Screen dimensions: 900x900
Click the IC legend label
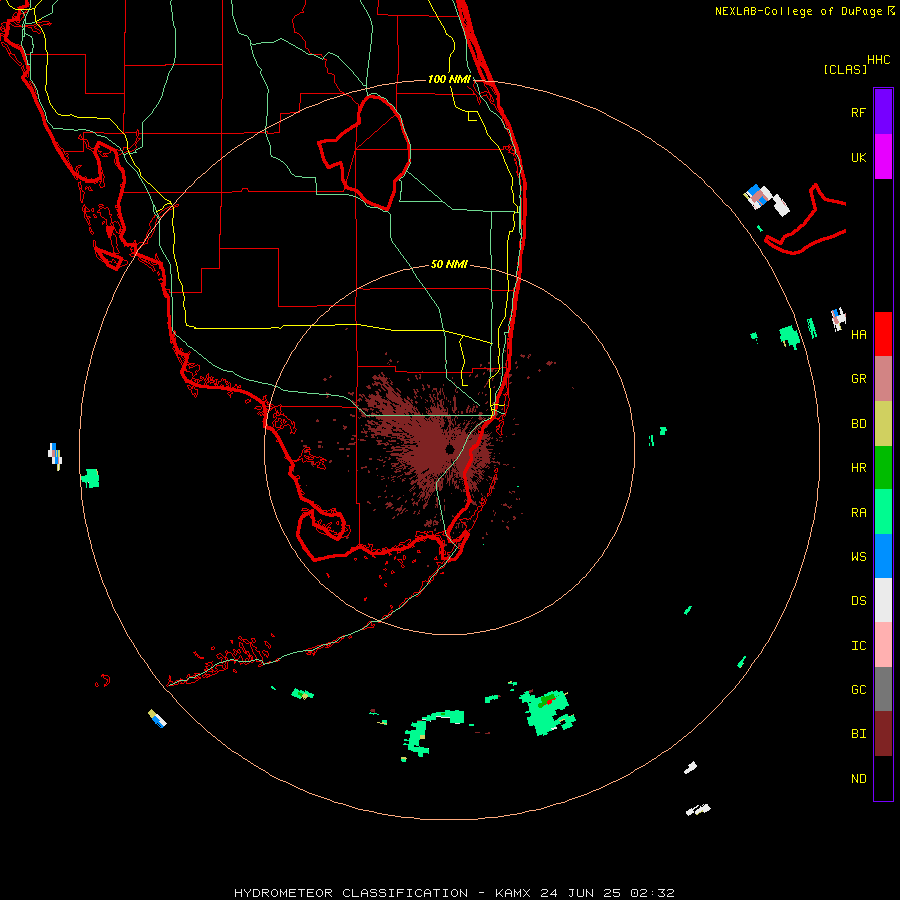coord(858,646)
